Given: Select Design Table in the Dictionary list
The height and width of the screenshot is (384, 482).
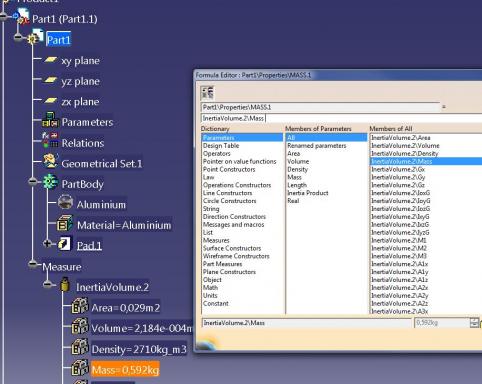Looking at the screenshot, I should [x=221, y=146].
